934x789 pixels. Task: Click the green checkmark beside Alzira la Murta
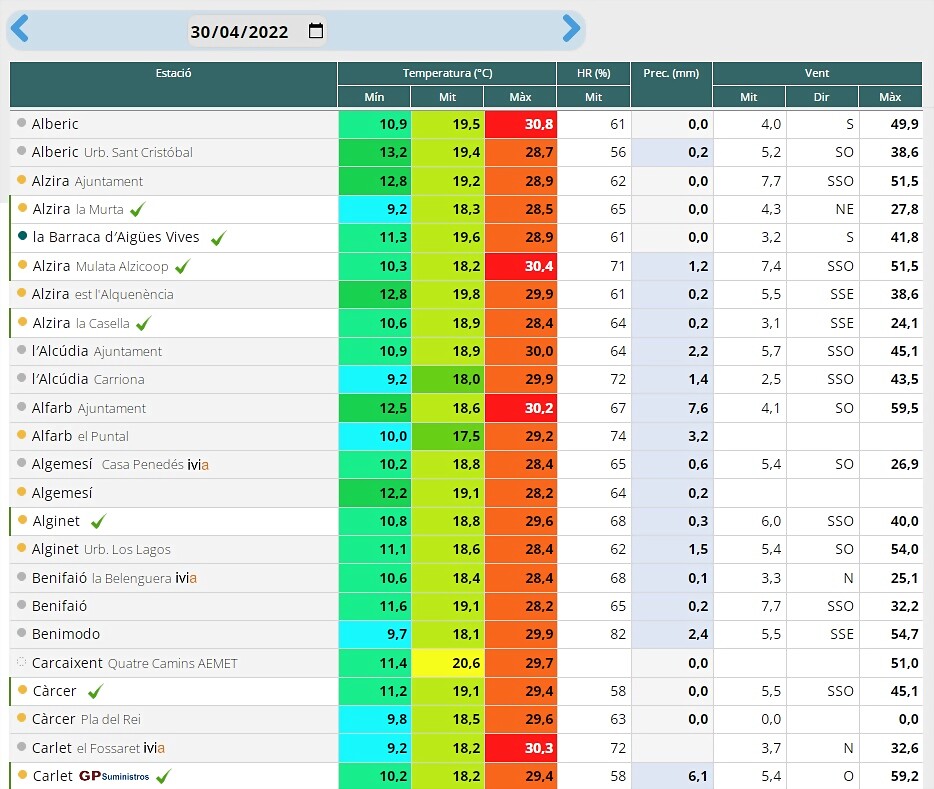138,210
